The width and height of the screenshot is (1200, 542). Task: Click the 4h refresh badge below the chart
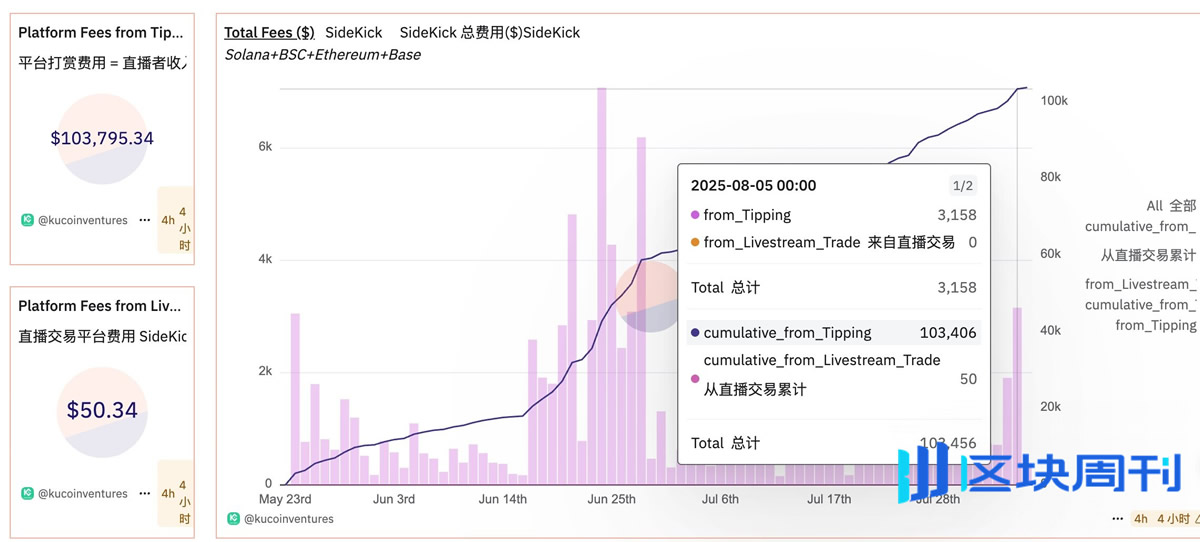[x=1140, y=519]
